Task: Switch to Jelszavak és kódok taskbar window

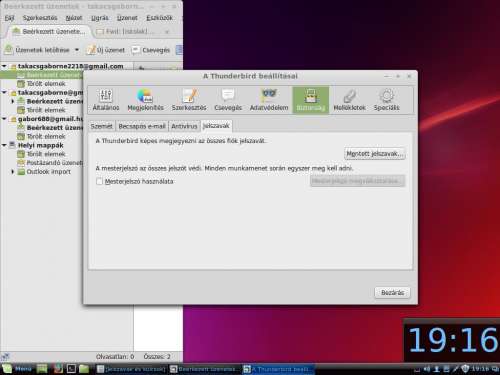Action: pos(131,369)
